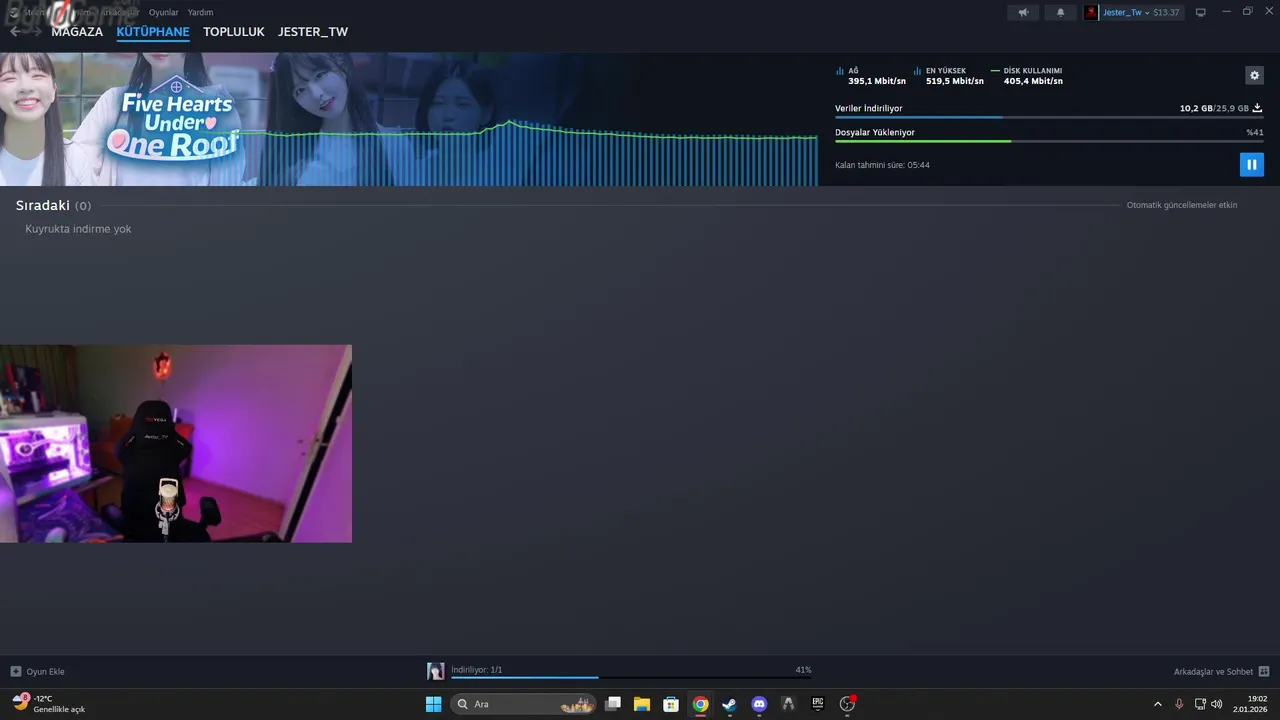Screen dimensions: 1280x720
Task: Open volume control tray icon
Action: click(x=1216, y=704)
